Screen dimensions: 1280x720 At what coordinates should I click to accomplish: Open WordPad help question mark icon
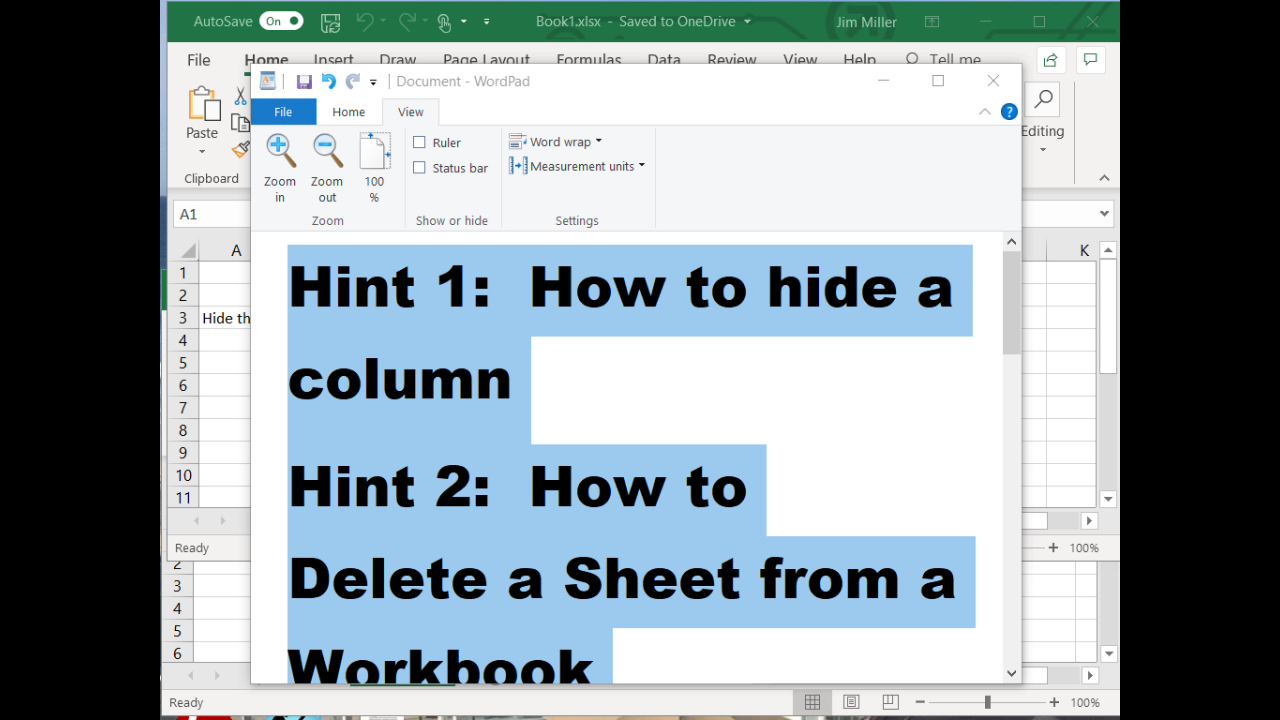[x=1009, y=112]
